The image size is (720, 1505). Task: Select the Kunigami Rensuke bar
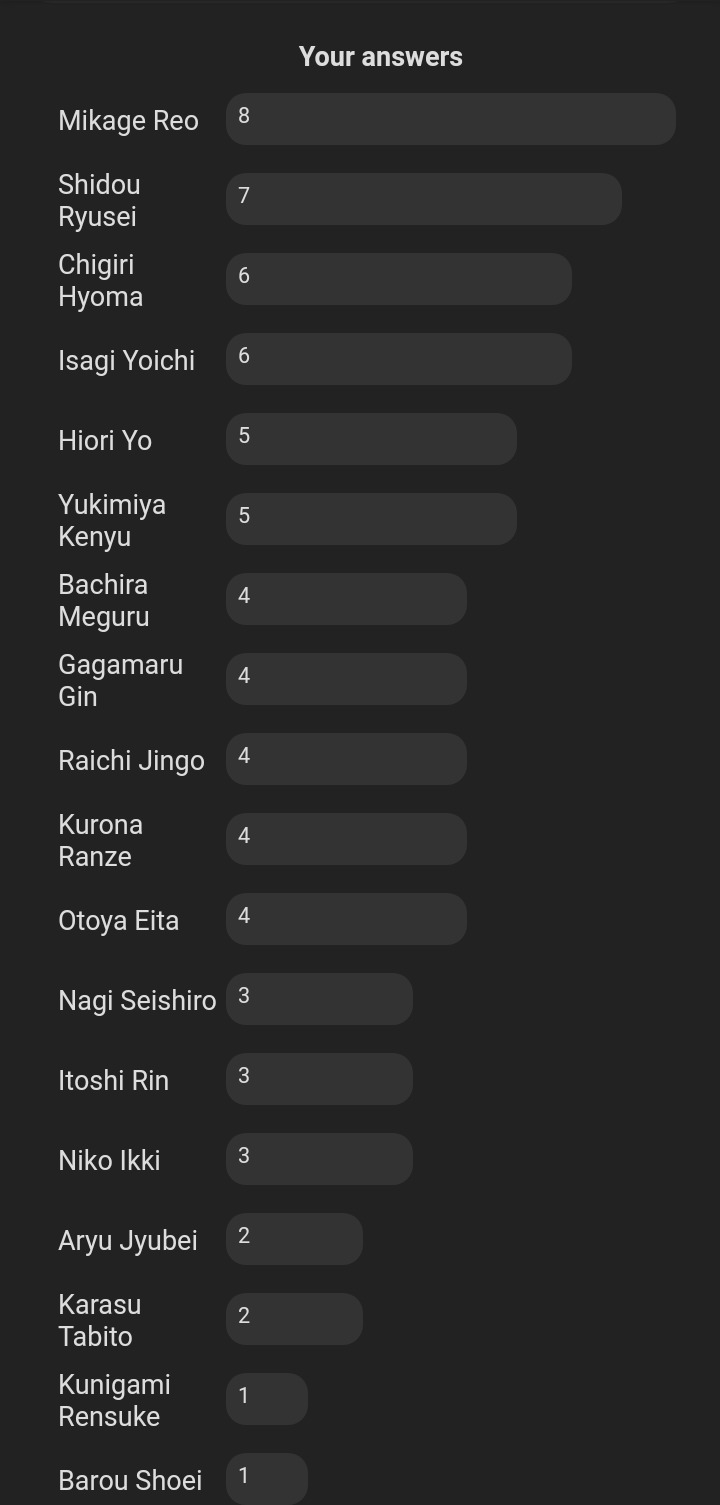(267, 1399)
